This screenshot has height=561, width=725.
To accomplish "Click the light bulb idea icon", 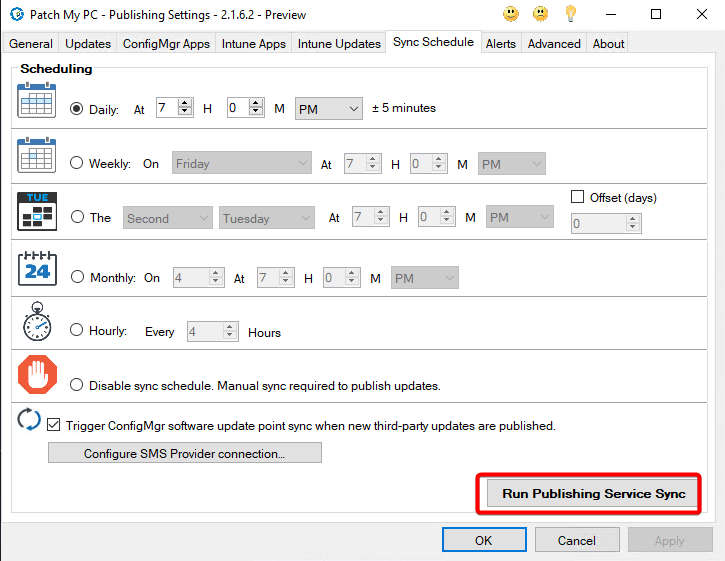I will pyautogui.click(x=571, y=14).
